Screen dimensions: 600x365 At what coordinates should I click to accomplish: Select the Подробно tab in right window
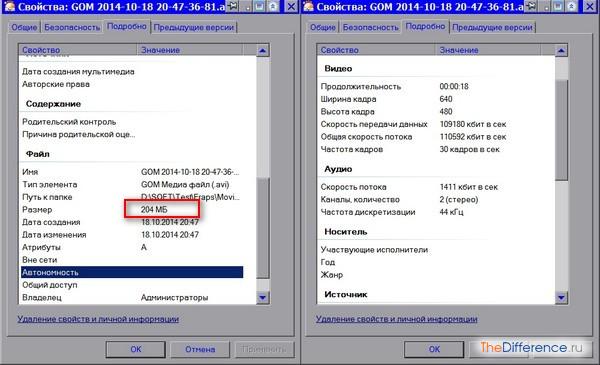pyautogui.click(x=425, y=26)
